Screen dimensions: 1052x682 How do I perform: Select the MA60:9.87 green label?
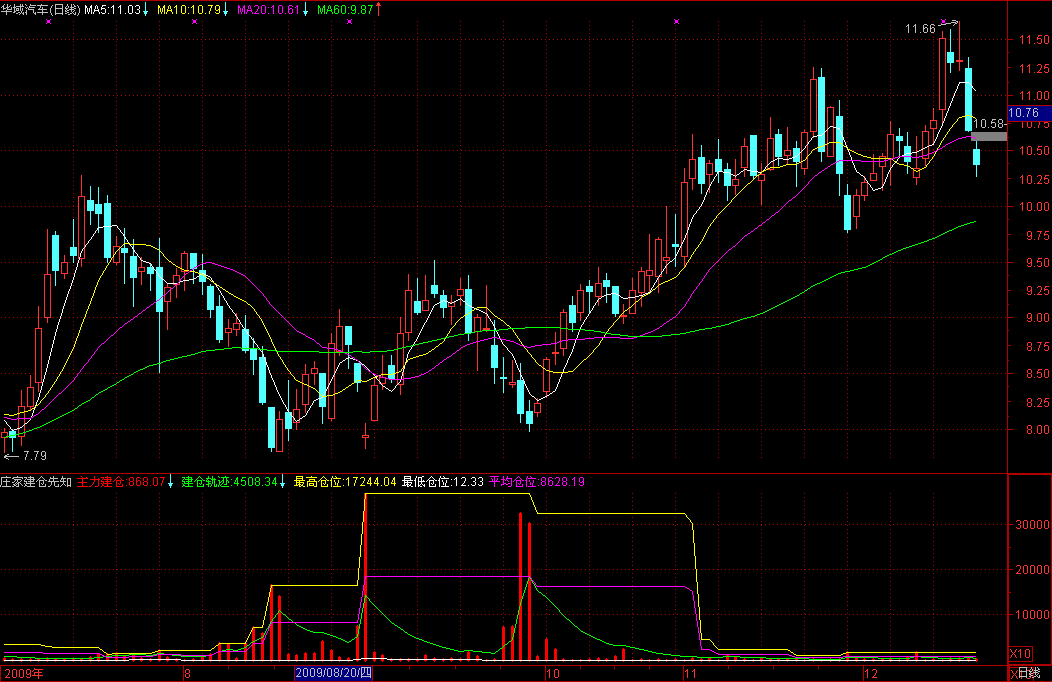click(345, 10)
